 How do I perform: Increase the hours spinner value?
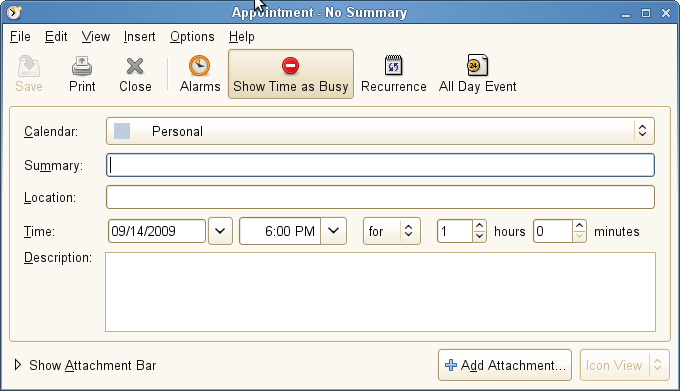coord(479,226)
